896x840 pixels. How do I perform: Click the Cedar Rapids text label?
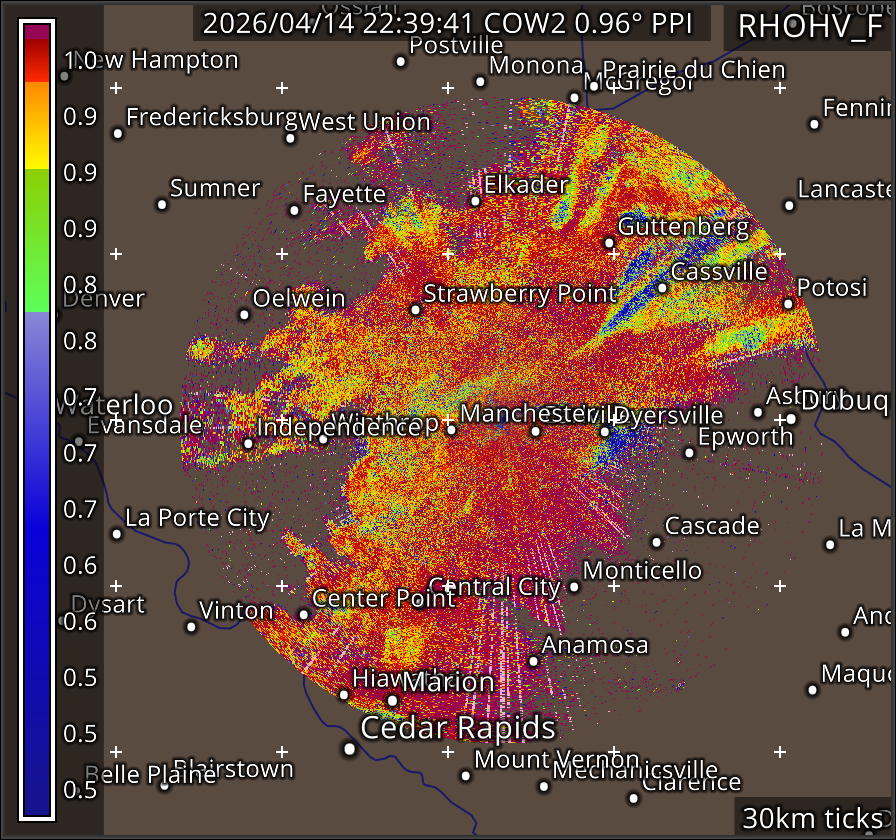(x=457, y=727)
